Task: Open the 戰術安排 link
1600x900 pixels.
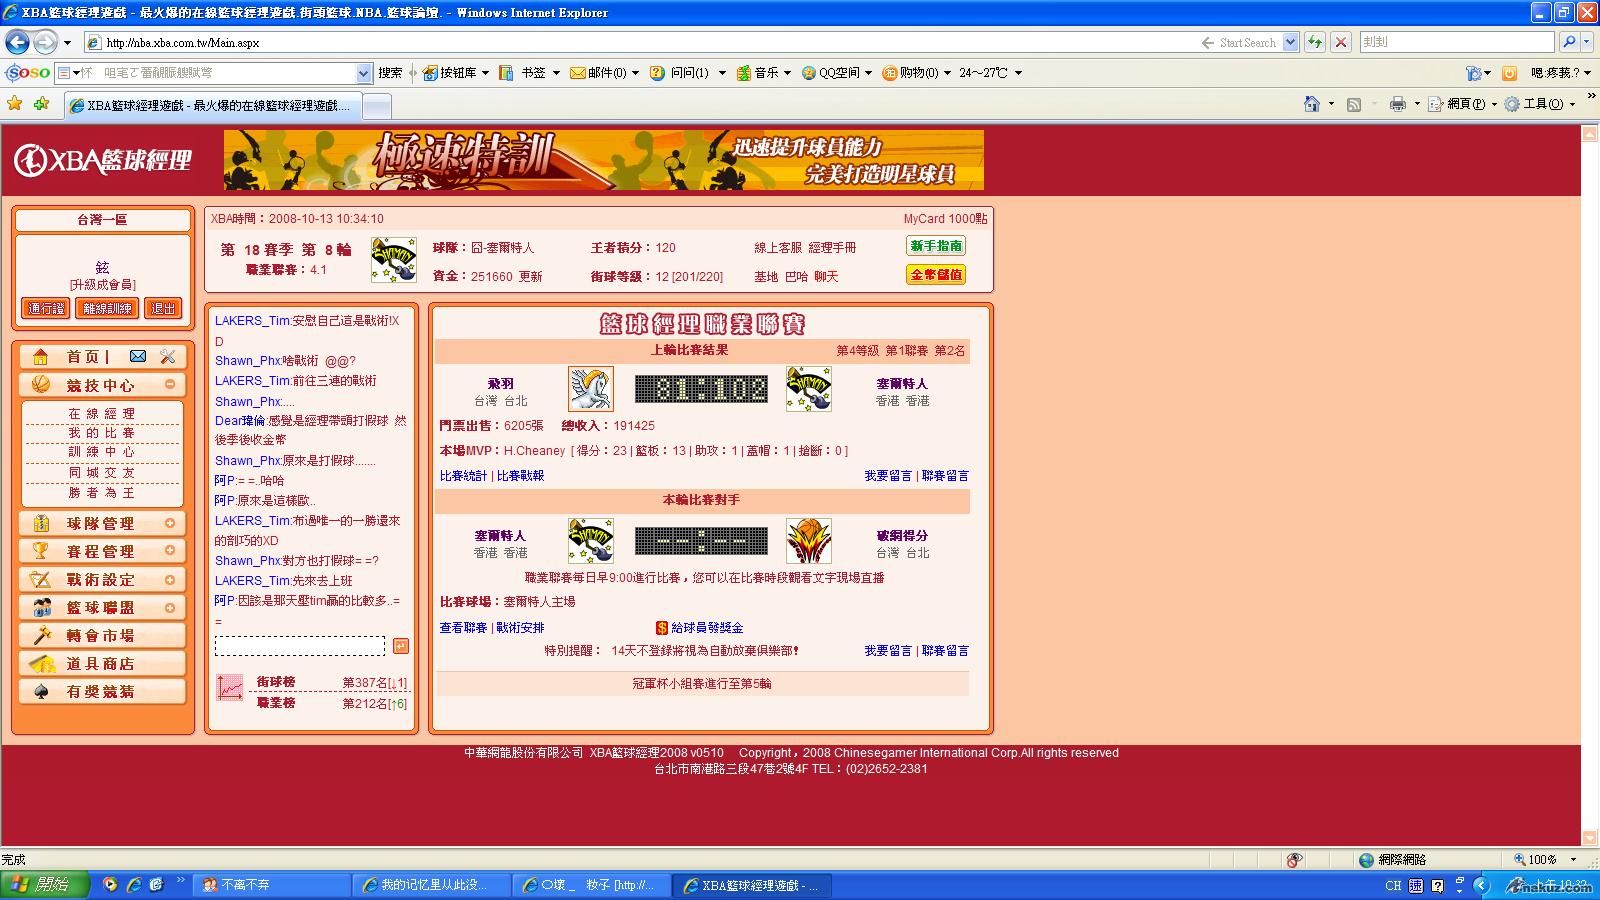Action: (x=520, y=628)
